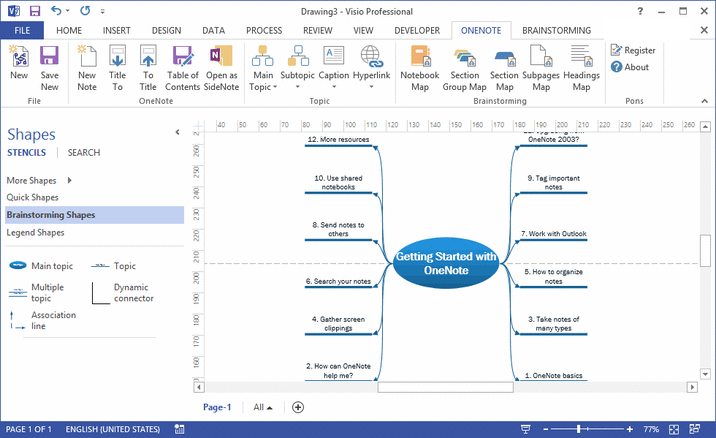Click the Redo icon in quick access toolbar
Screen dimensions: 716x438
pyautogui.click(x=85, y=11)
